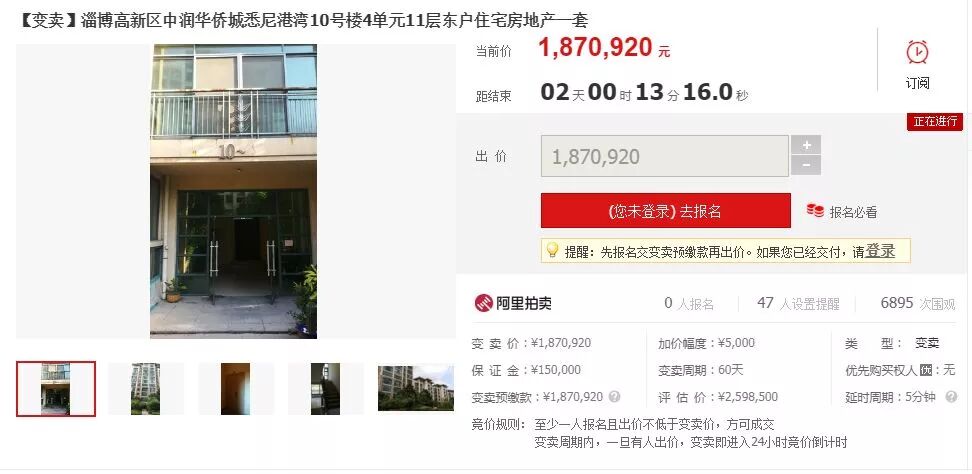Click the alarm clock subscribe icon
This screenshot has width=972, height=474.
[917, 52]
